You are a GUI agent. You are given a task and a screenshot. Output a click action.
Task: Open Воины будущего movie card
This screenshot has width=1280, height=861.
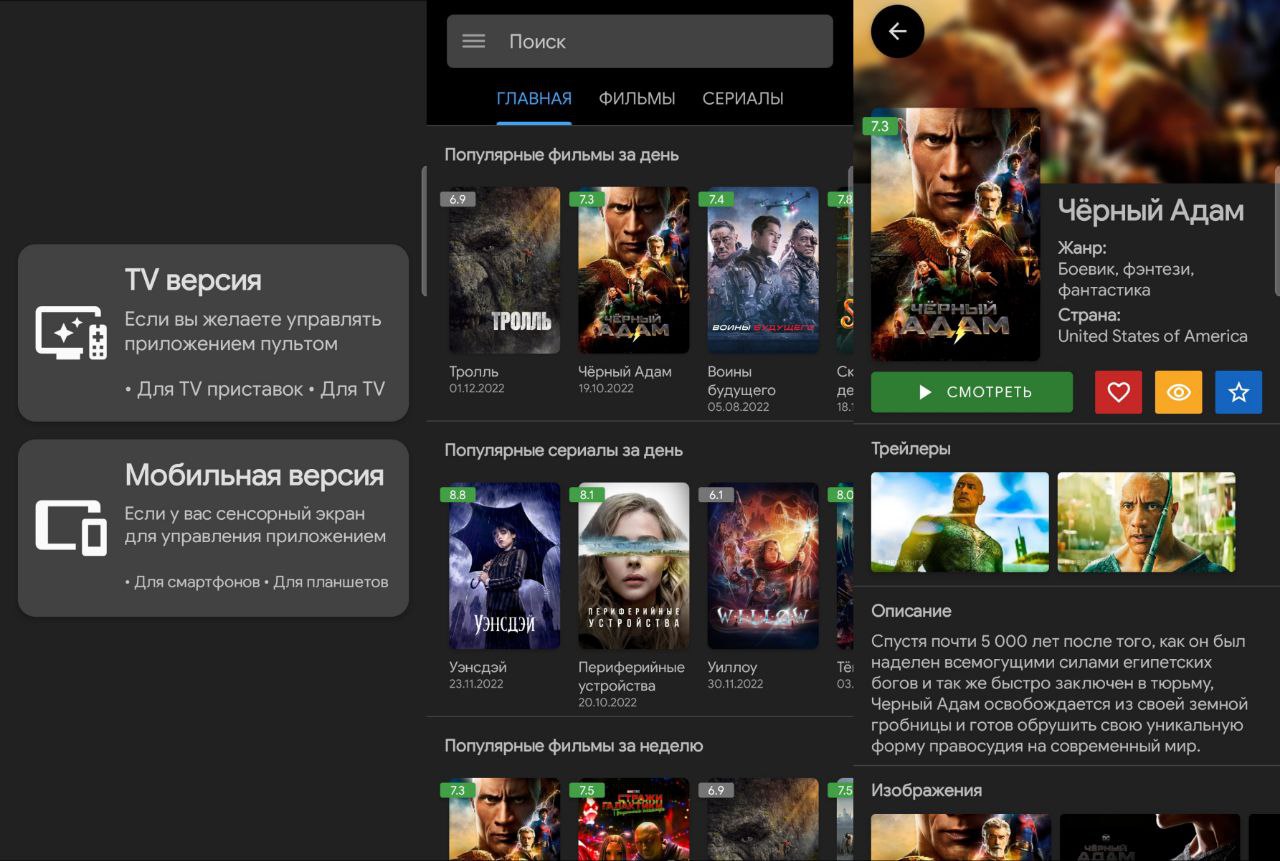point(762,270)
